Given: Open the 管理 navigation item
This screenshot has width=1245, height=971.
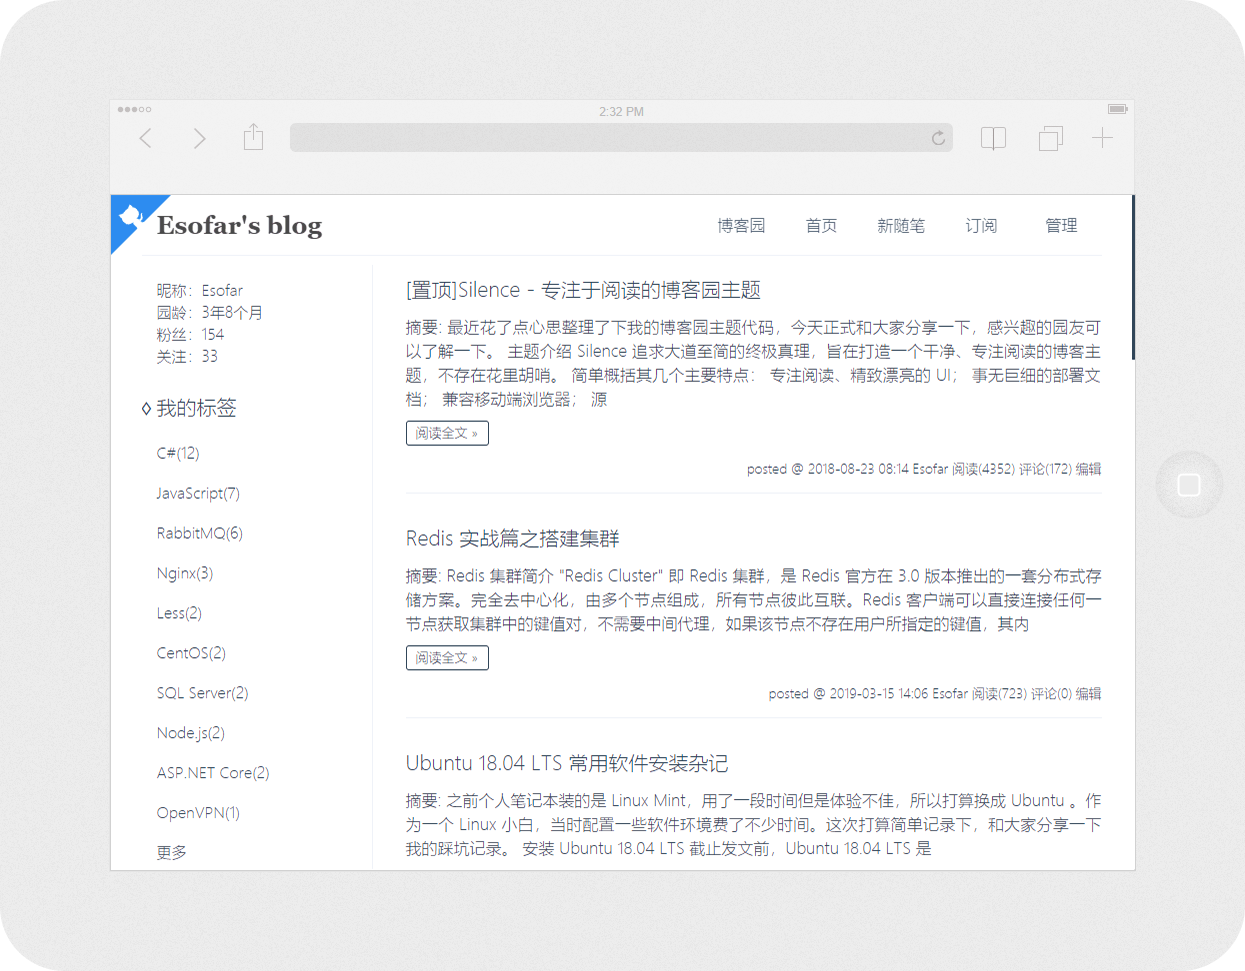Looking at the screenshot, I should [x=1061, y=226].
